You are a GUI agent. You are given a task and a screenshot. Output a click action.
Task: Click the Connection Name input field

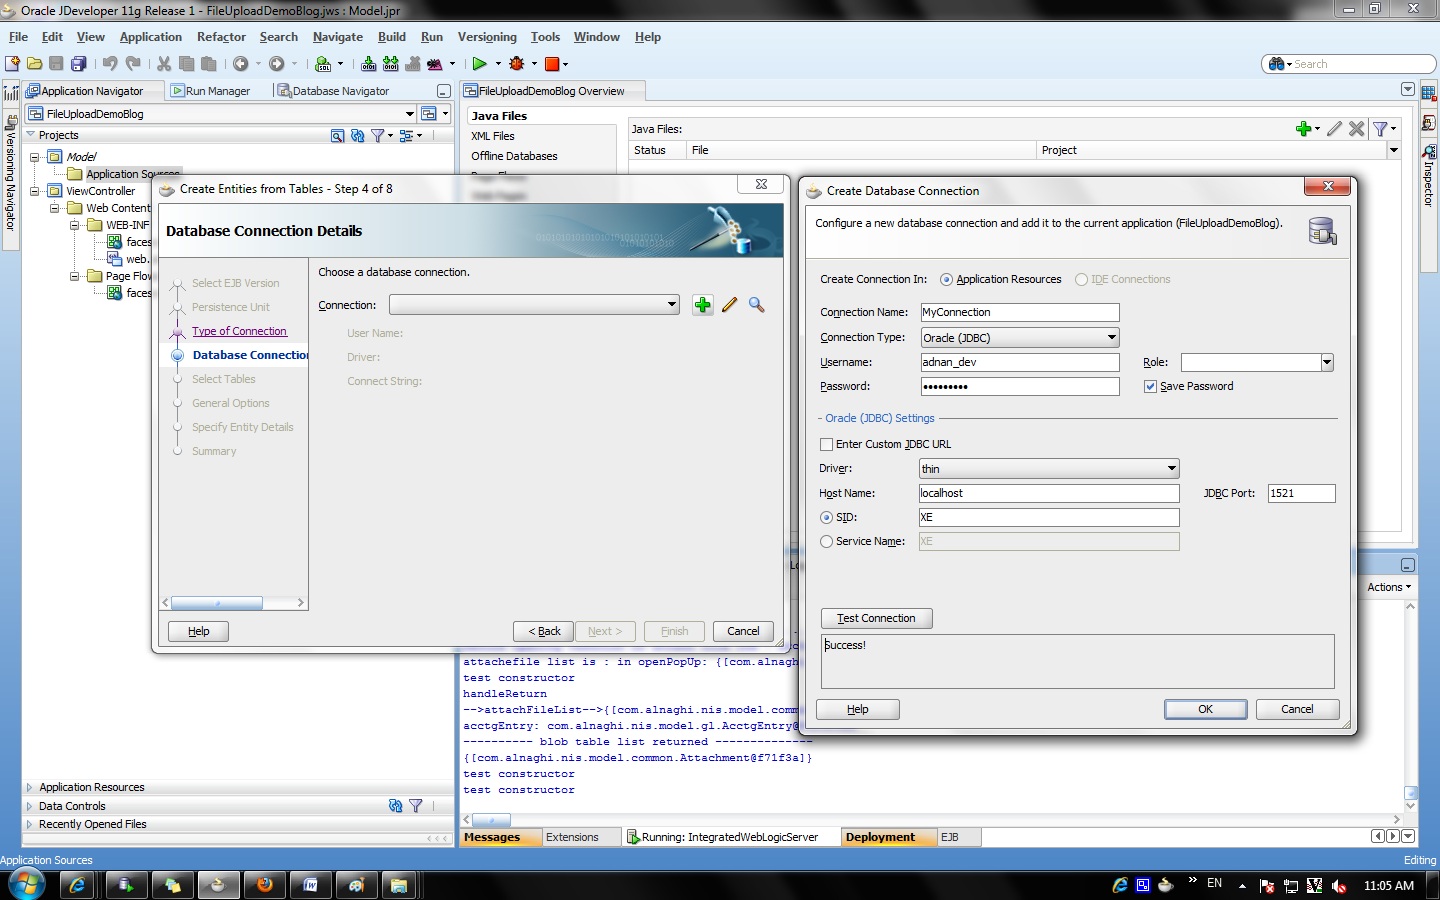1019,312
